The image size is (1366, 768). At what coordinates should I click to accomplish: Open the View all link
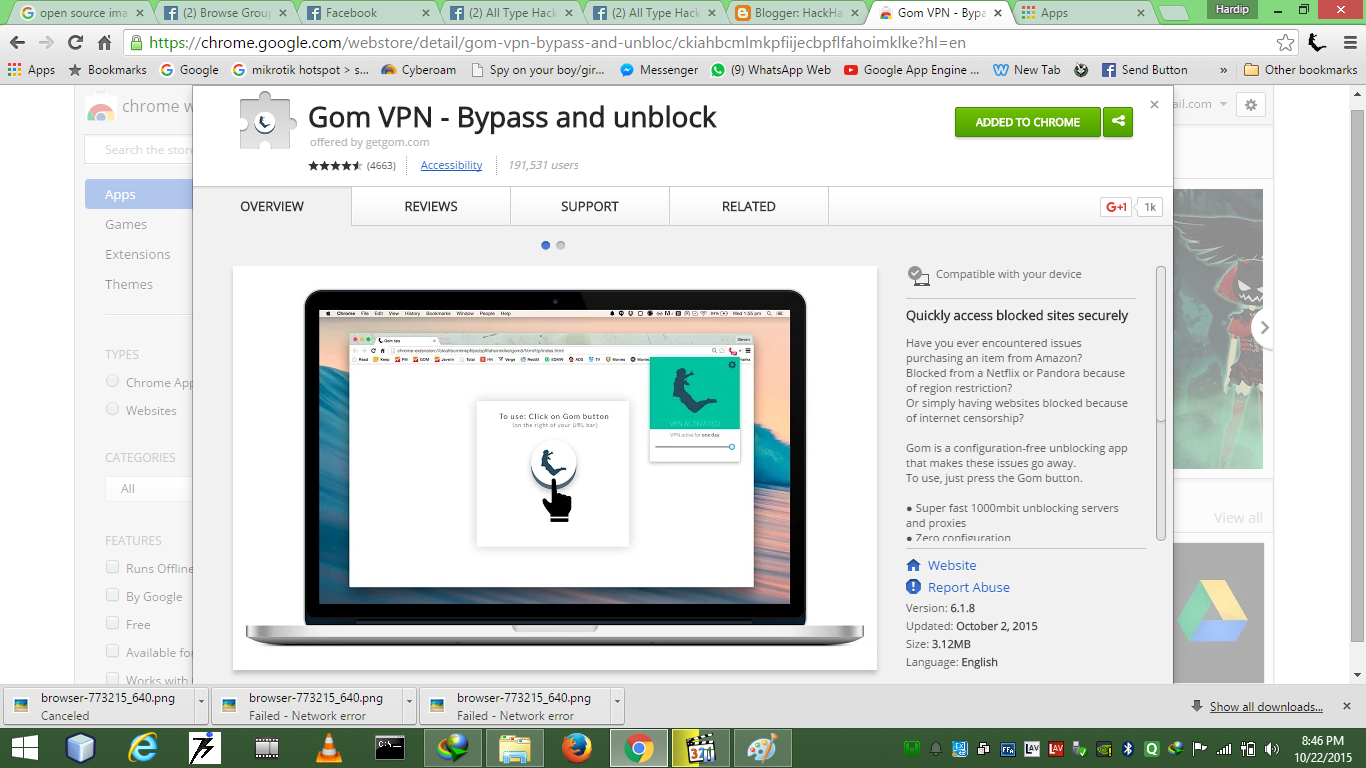point(1238,518)
